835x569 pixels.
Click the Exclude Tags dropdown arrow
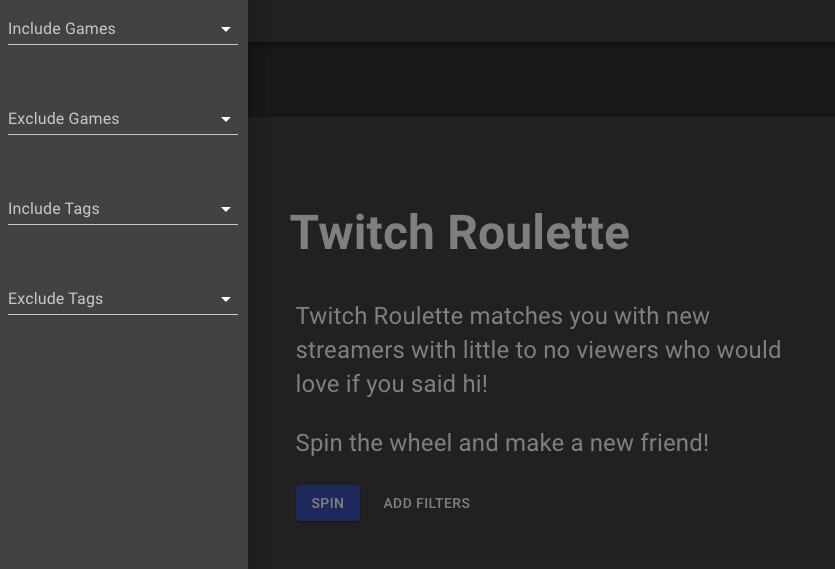pos(226,300)
